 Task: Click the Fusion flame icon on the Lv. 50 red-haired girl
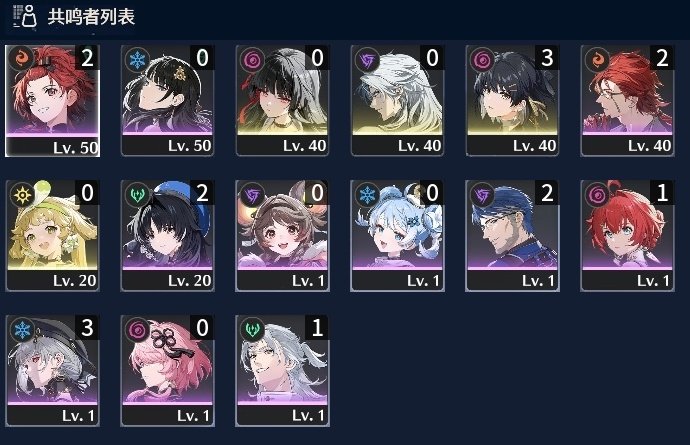pos(21,59)
